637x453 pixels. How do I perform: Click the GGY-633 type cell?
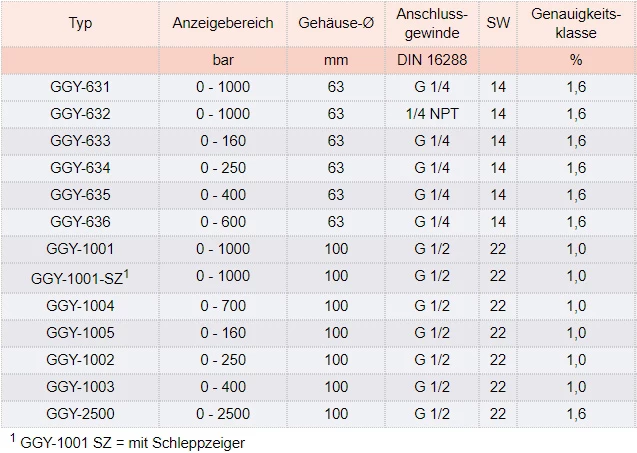tap(80, 141)
